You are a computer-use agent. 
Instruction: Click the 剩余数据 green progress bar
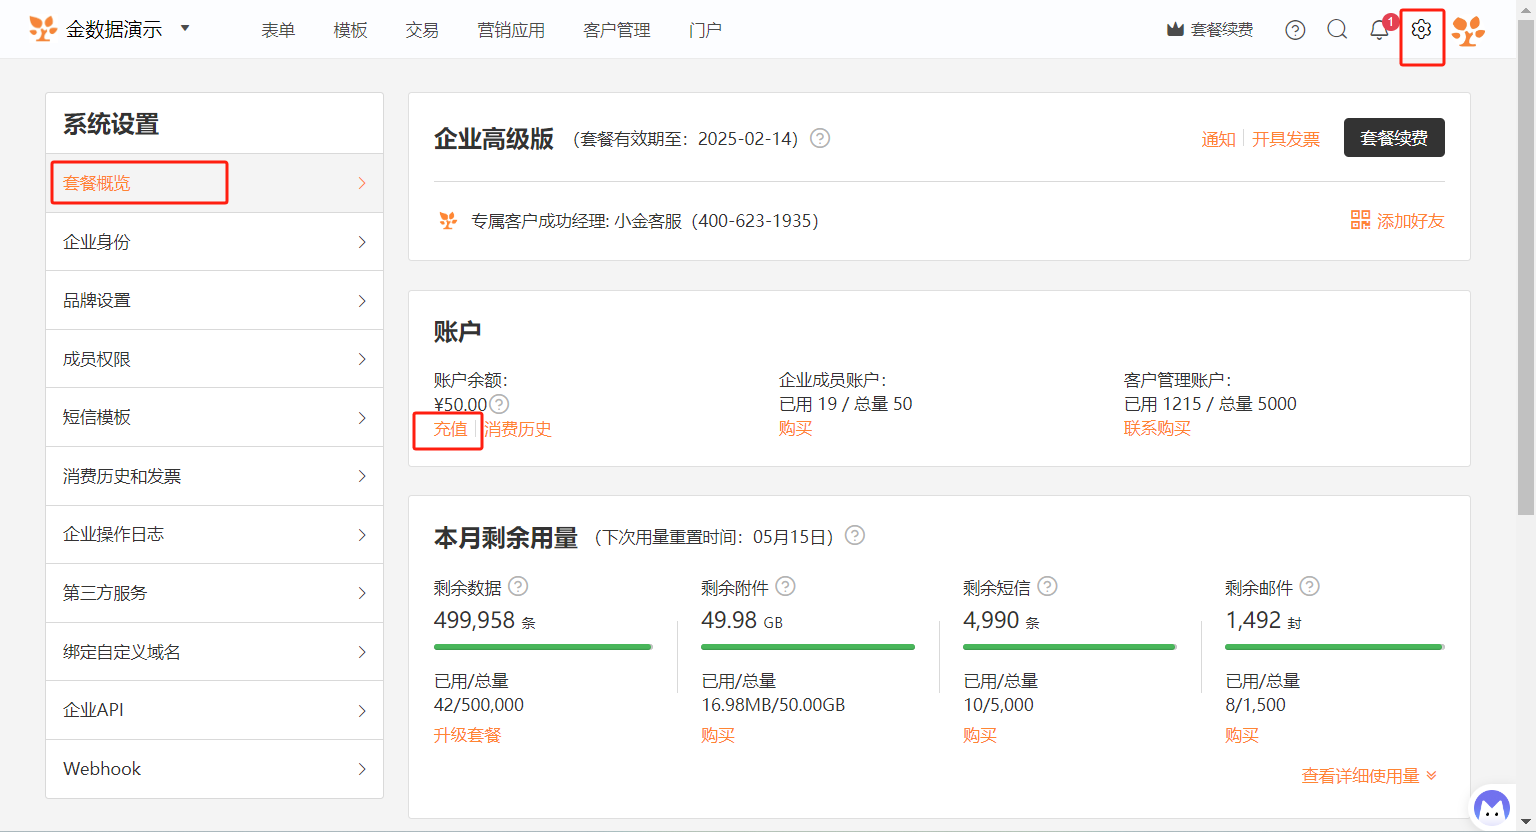[x=543, y=647]
